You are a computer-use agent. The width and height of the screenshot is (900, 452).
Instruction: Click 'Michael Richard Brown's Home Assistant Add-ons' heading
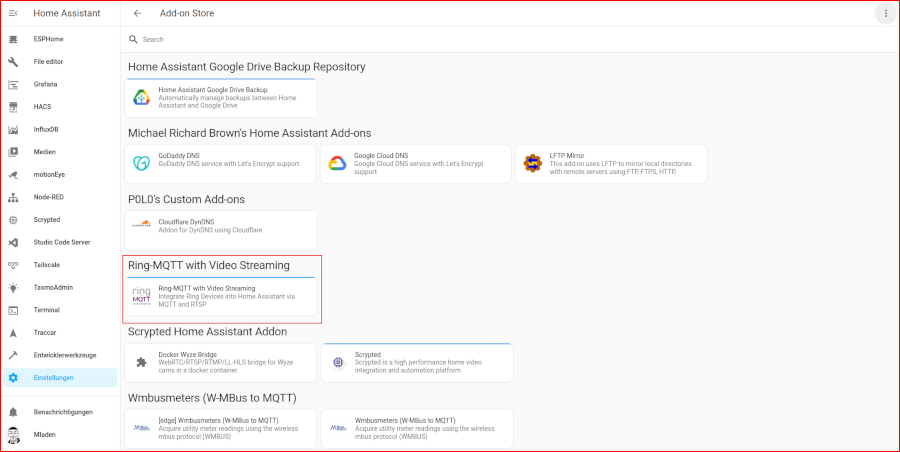pyautogui.click(x=250, y=133)
